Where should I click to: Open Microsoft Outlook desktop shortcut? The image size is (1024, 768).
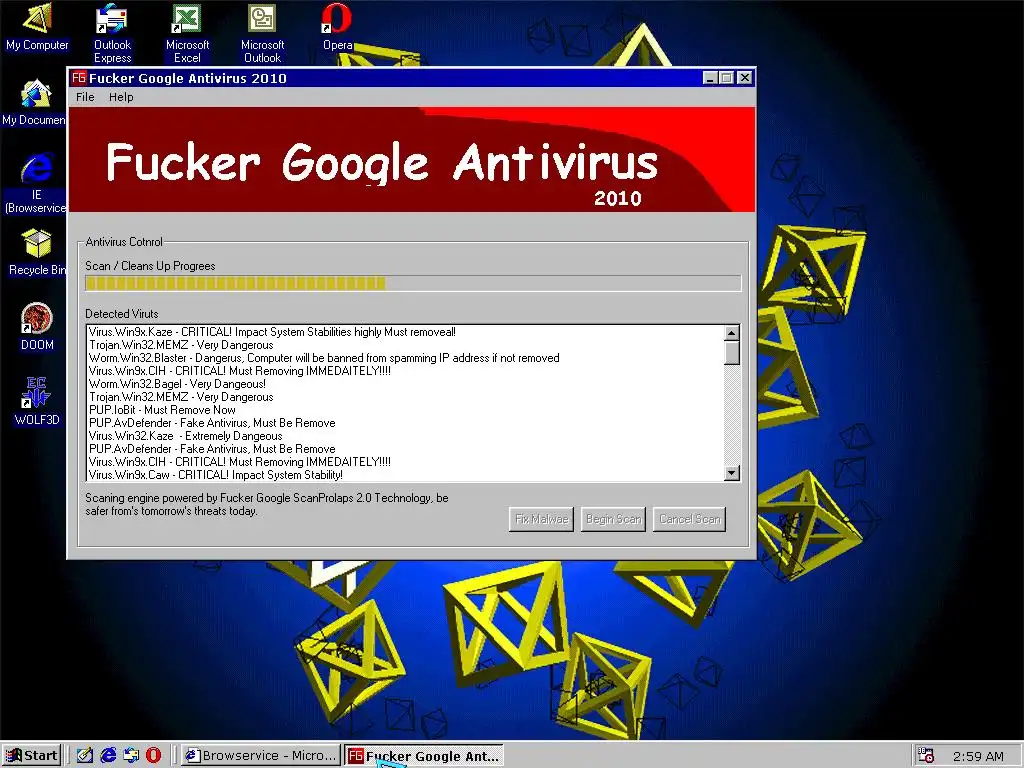point(263,33)
